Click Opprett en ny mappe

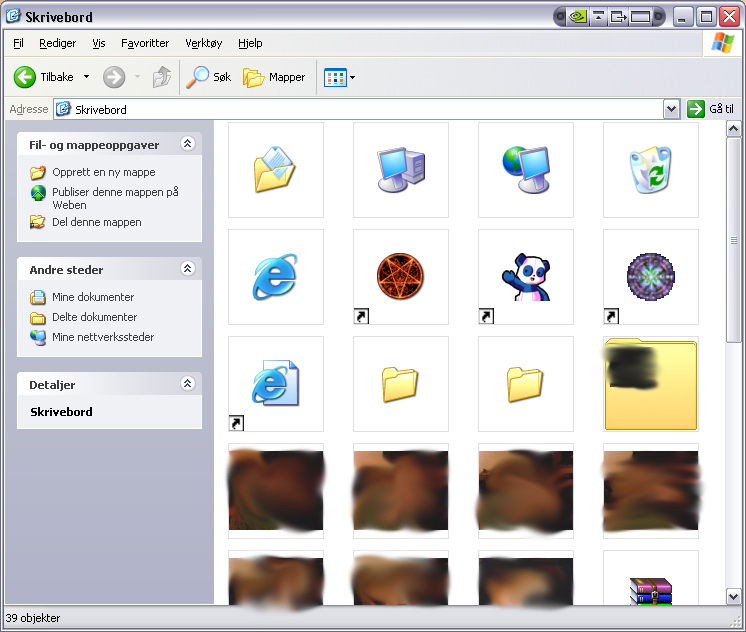click(x=104, y=172)
